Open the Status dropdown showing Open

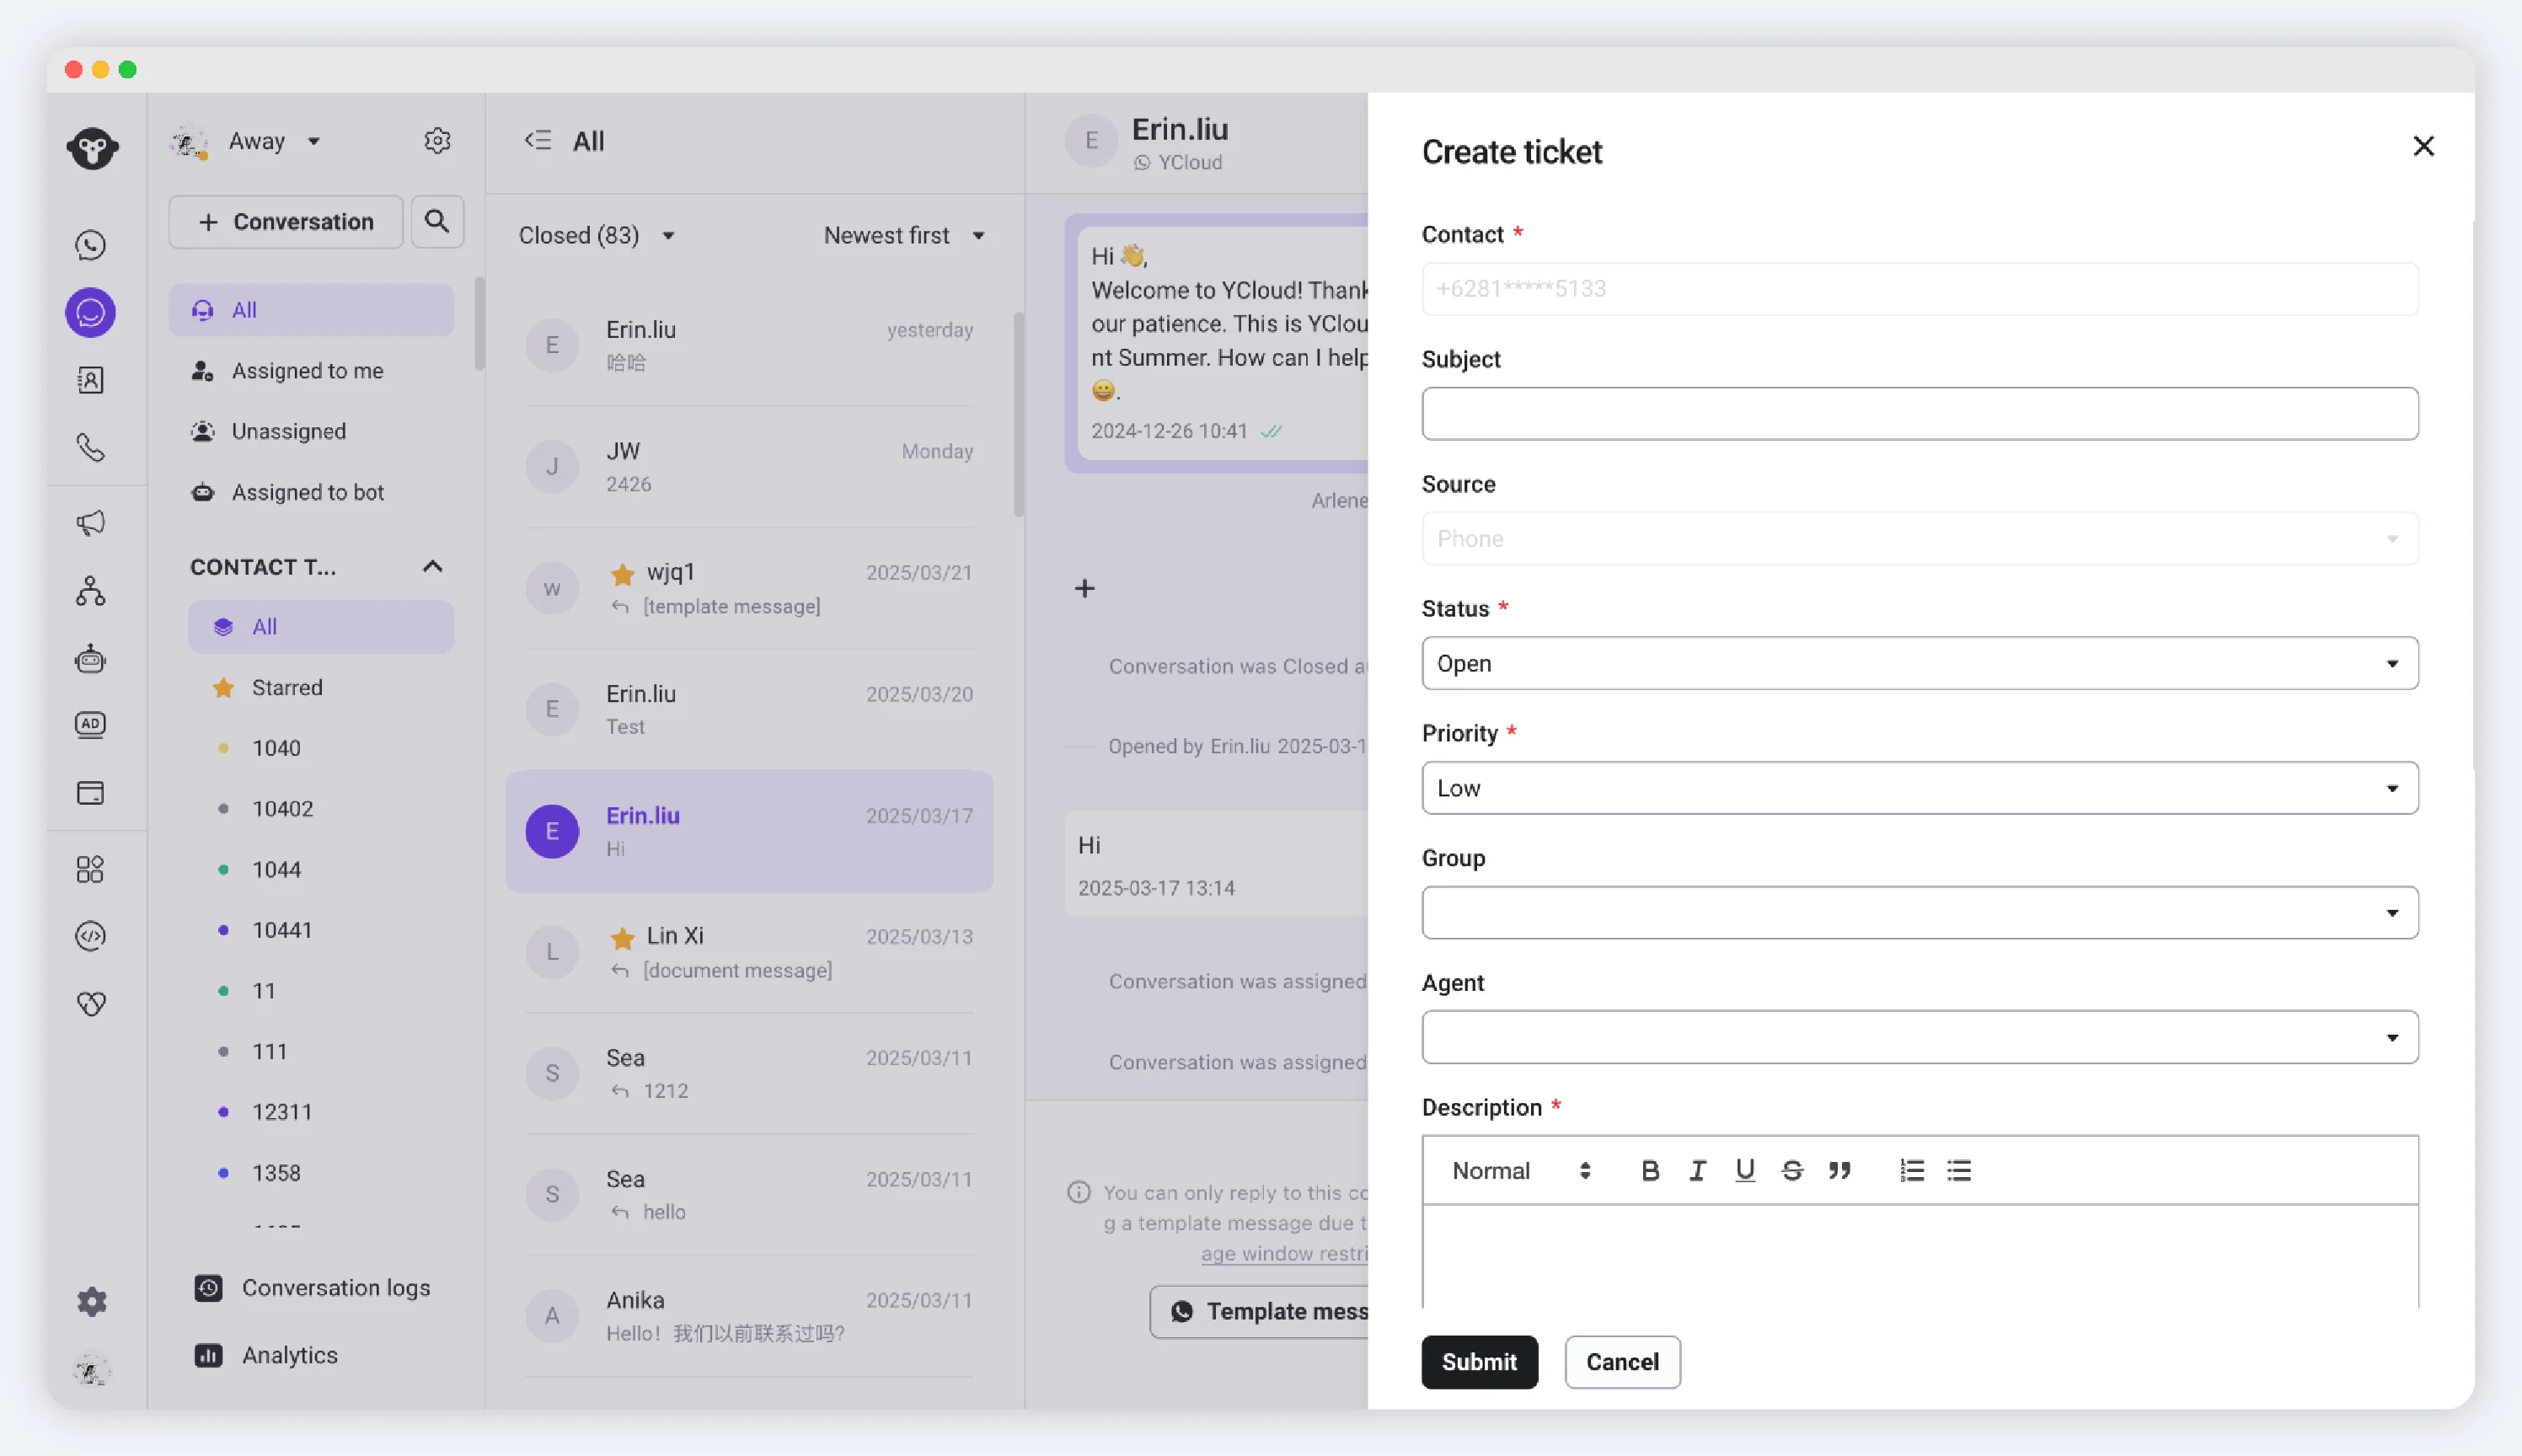pos(1919,663)
